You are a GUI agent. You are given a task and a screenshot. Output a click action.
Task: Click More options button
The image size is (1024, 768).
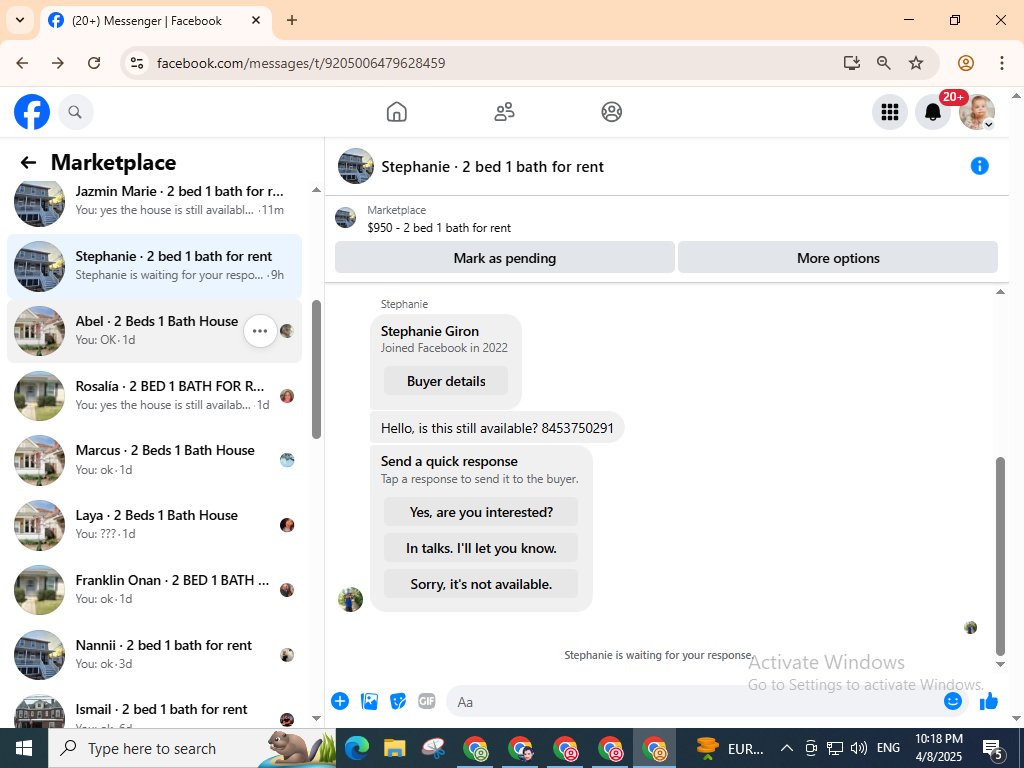click(x=838, y=258)
